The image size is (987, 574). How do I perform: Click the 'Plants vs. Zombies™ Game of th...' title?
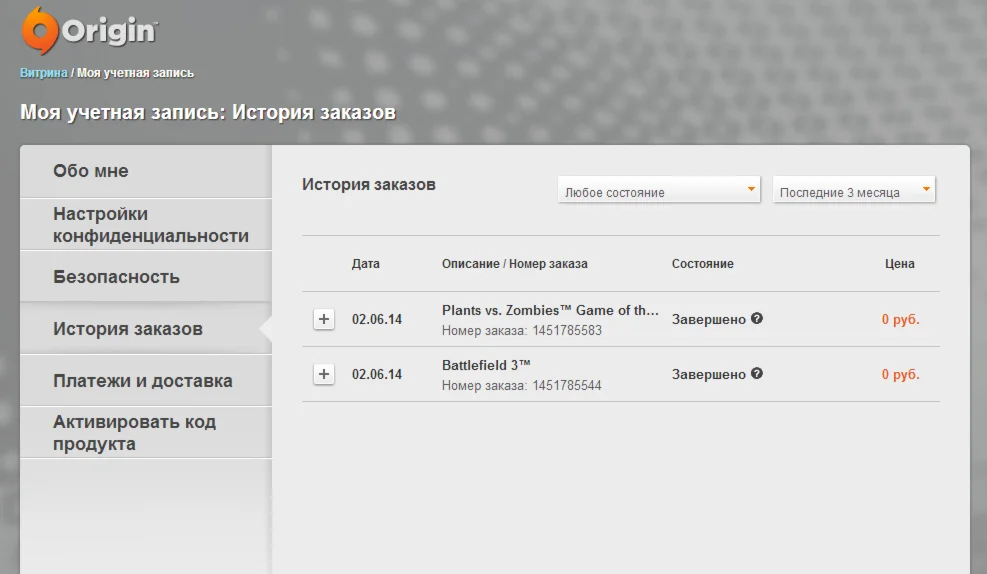point(550,310)
